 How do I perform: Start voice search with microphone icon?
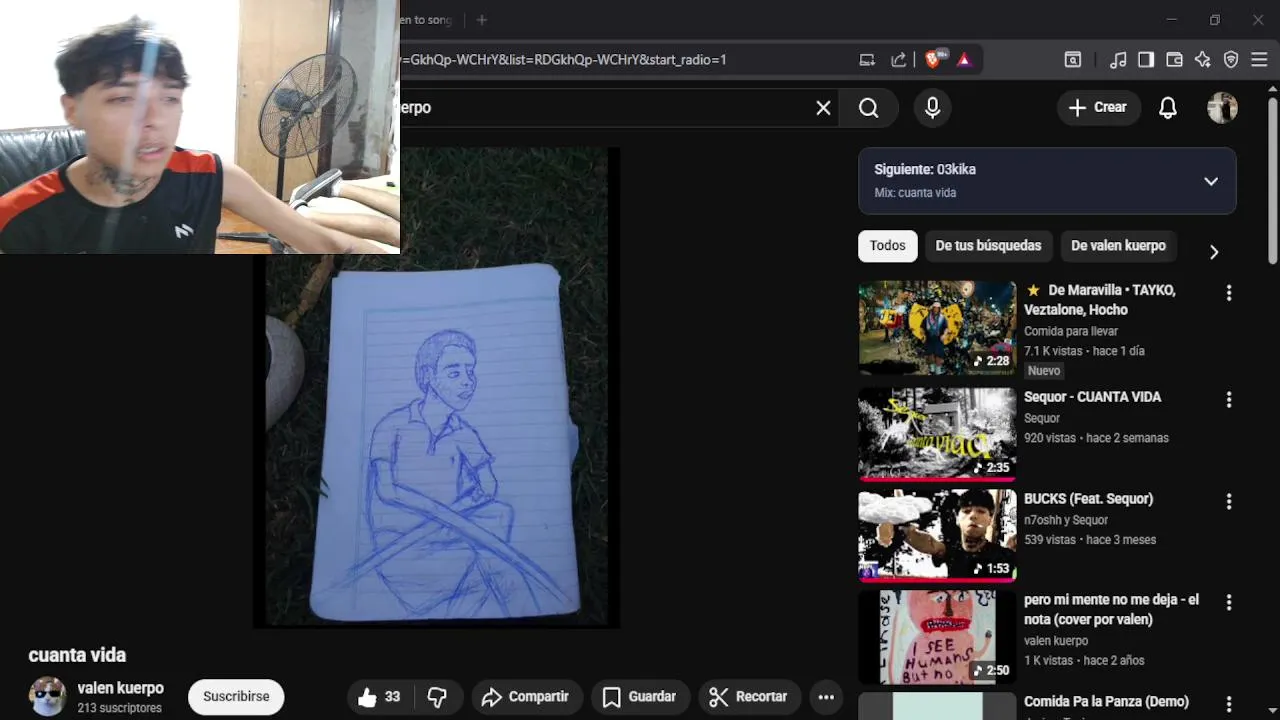pyautogui.click(x=932, y=108)
